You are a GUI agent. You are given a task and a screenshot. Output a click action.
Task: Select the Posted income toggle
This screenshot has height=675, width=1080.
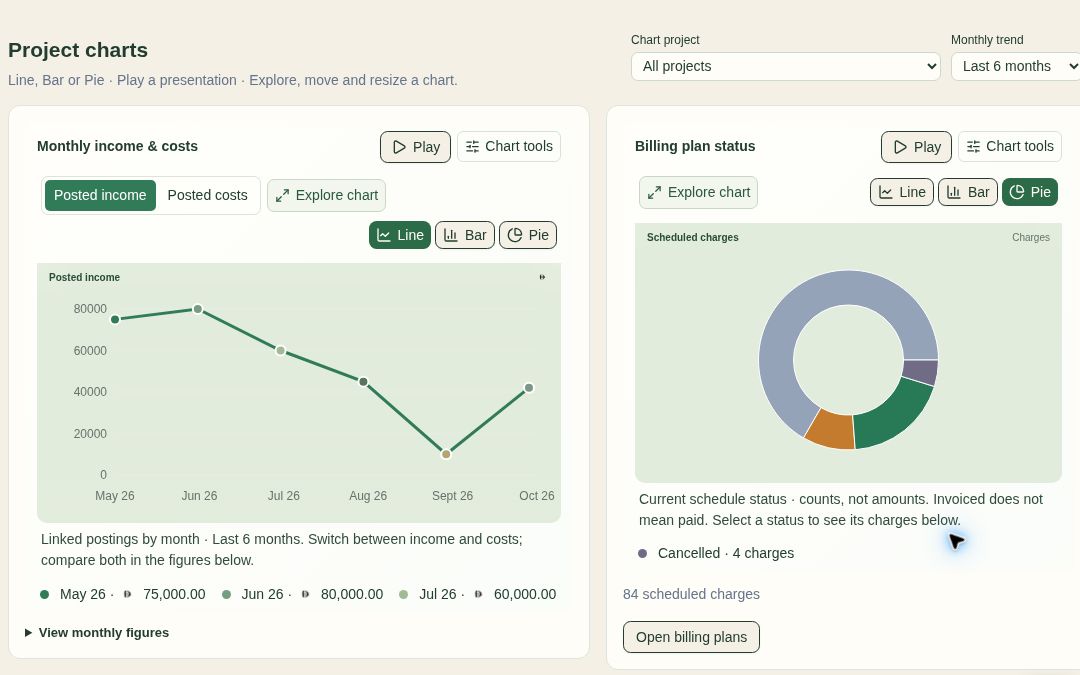point(100,196)
